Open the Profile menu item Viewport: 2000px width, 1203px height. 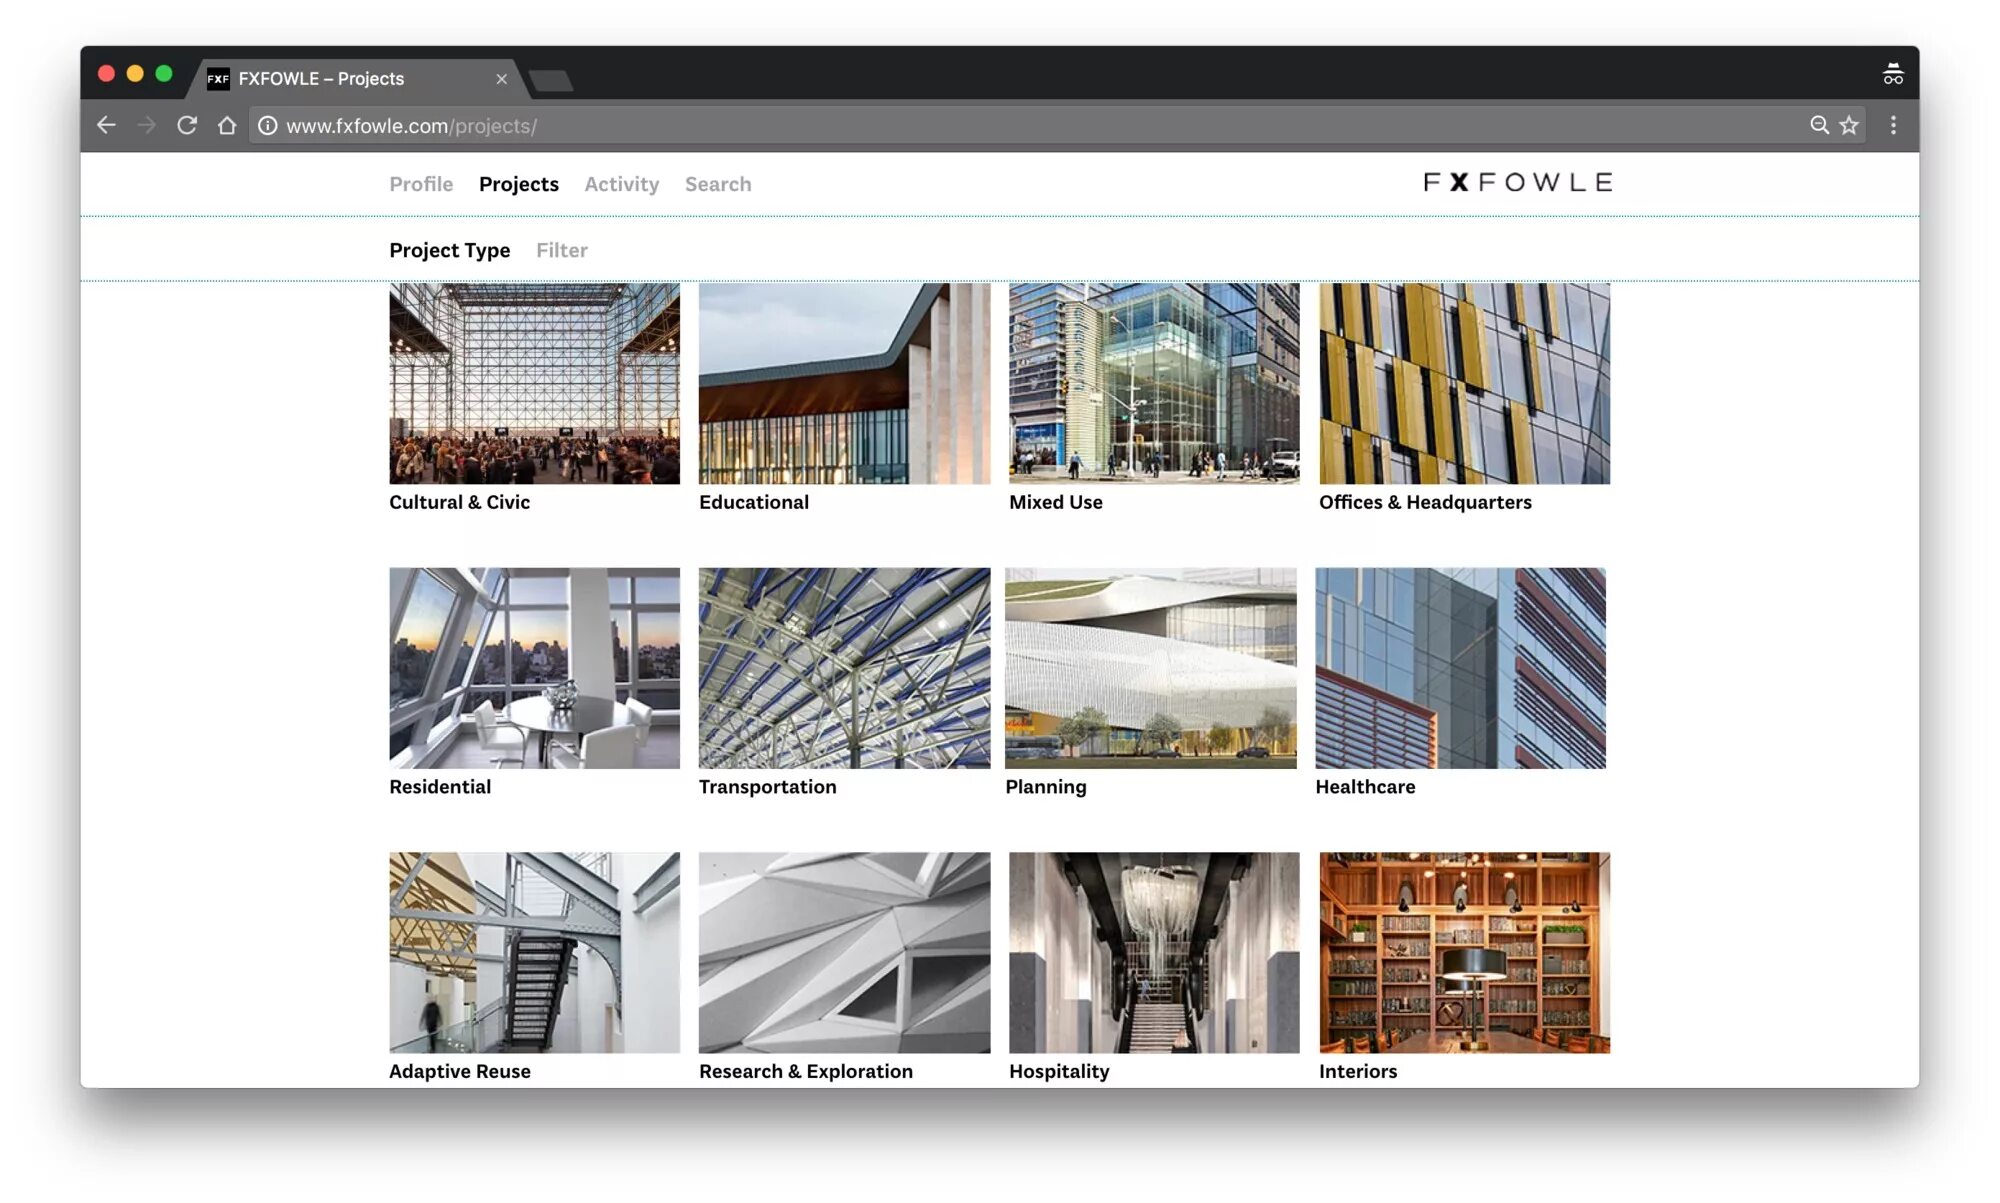(421, 184)
